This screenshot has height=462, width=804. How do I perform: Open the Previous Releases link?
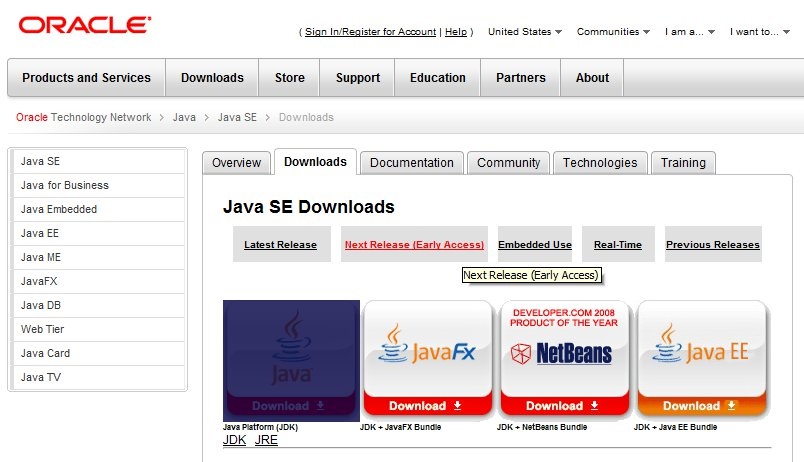pos(712,245)
